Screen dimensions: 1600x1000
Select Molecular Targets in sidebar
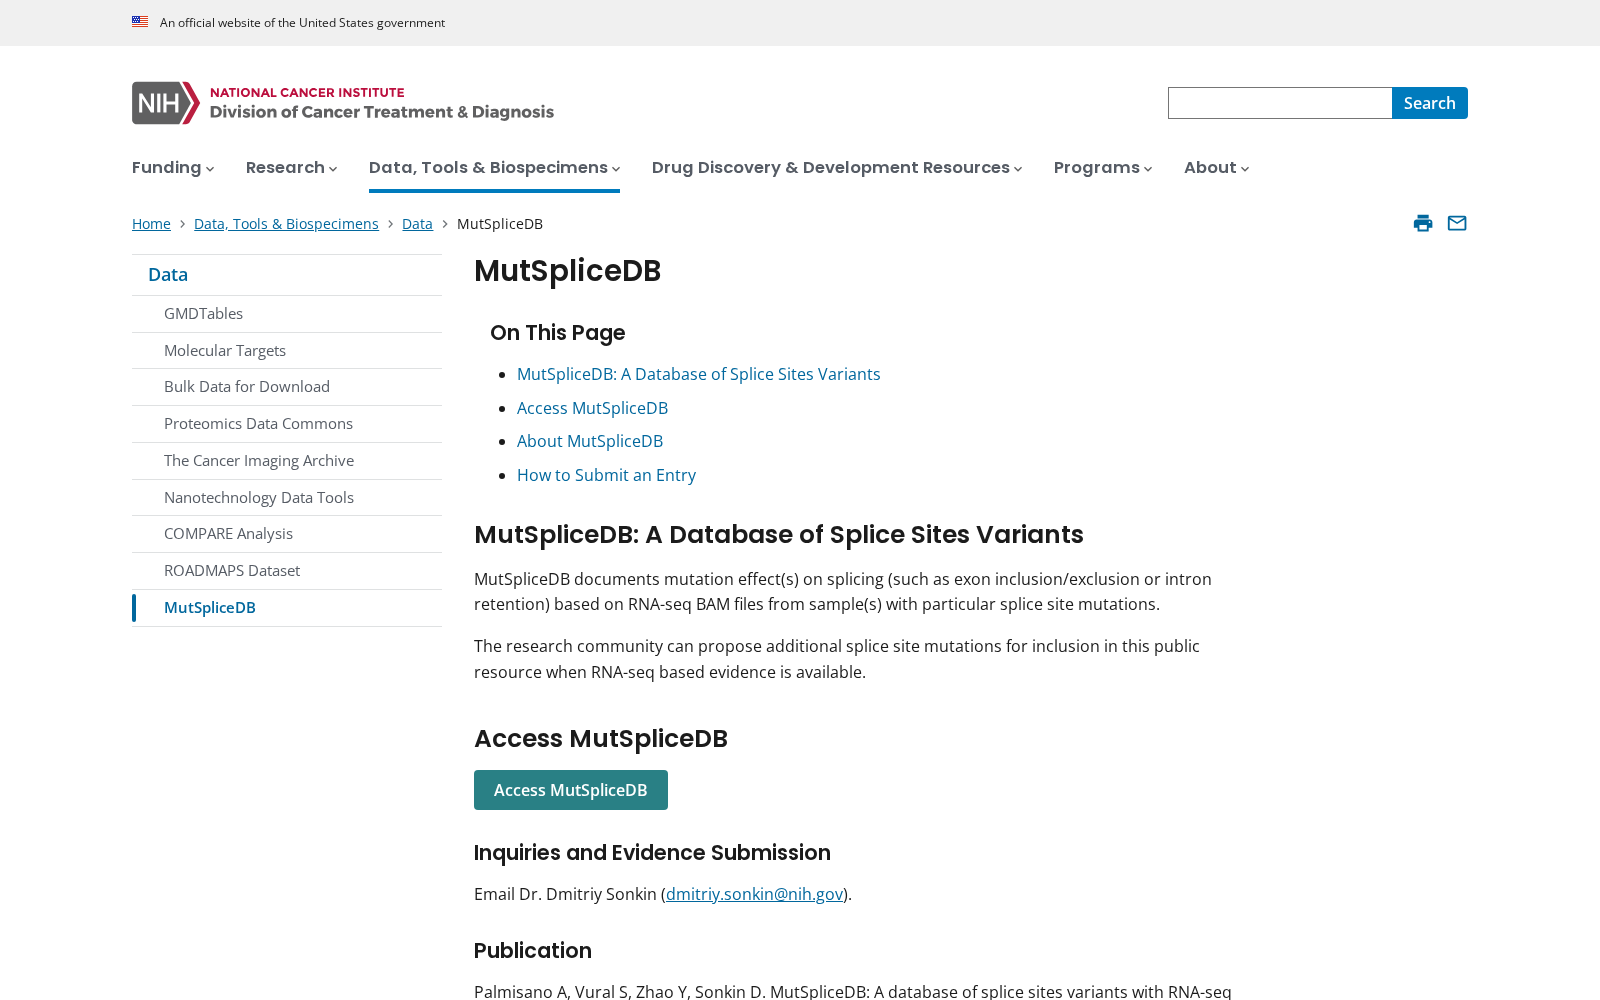(x=287, y=351)
